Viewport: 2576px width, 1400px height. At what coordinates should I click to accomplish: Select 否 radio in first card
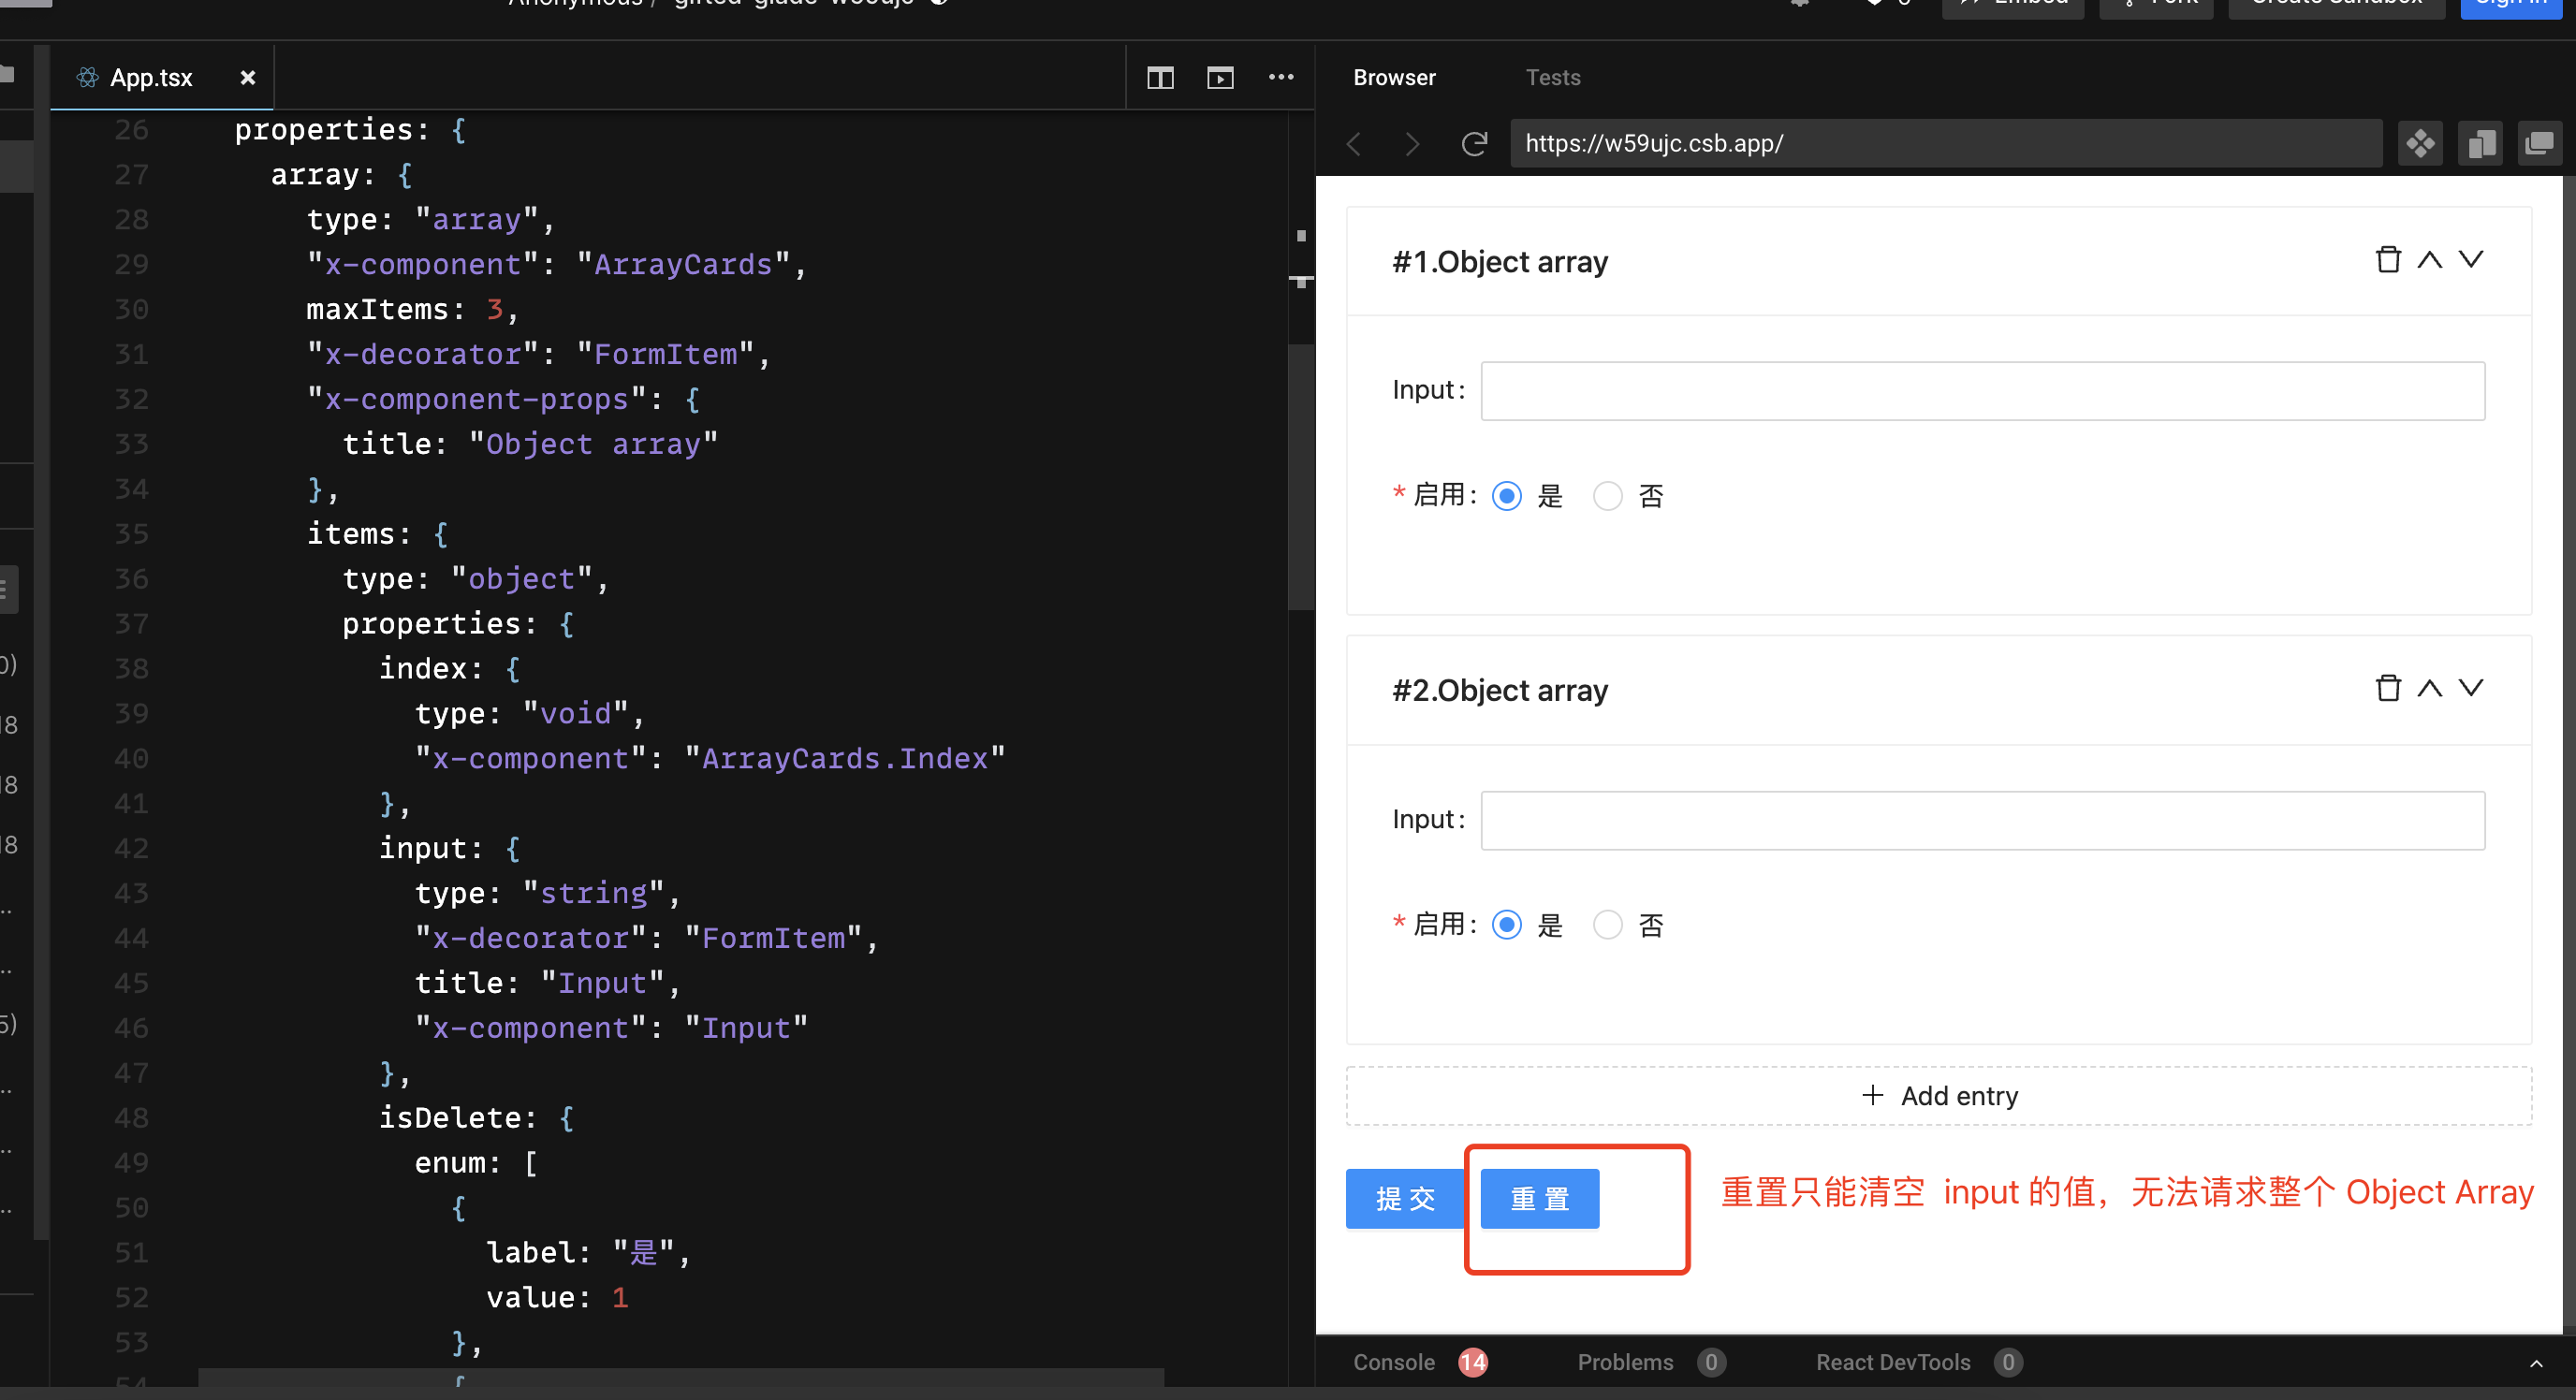(x=1607, y=496)
